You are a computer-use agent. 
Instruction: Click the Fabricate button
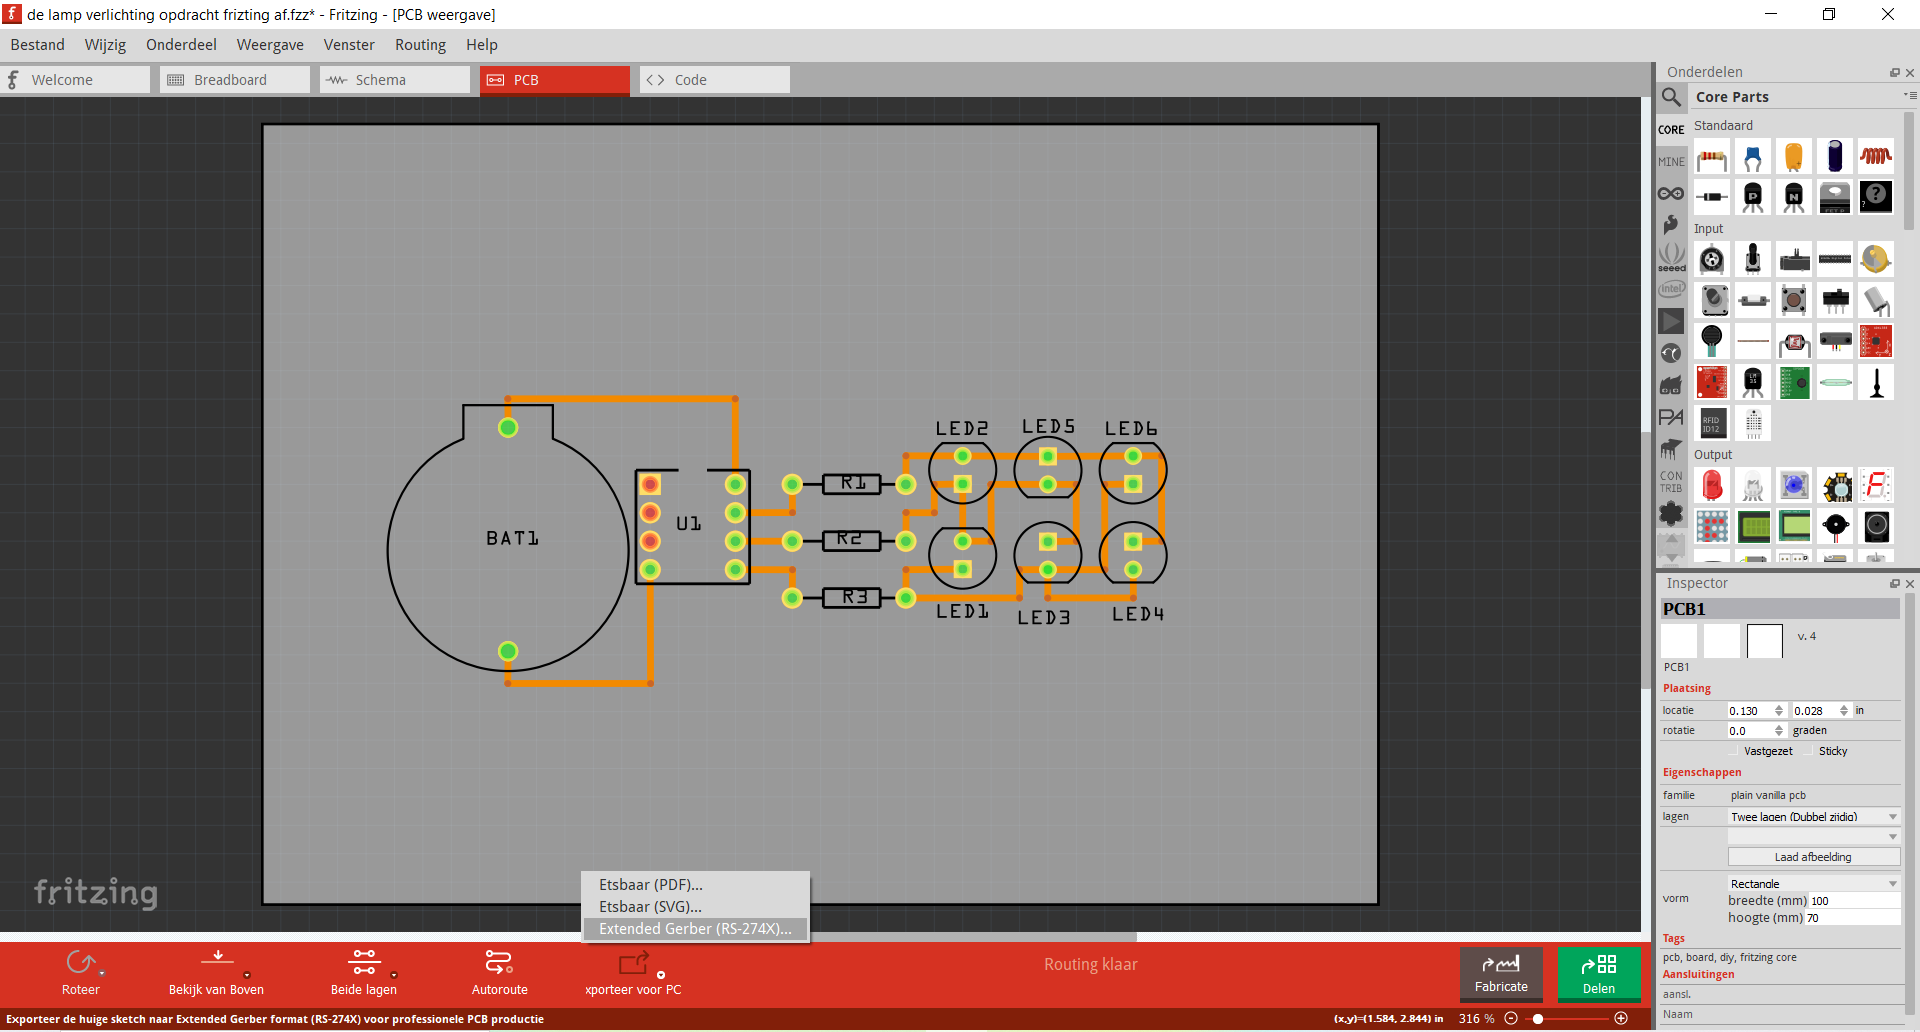pyautogui.click(x=1501, y=974)
